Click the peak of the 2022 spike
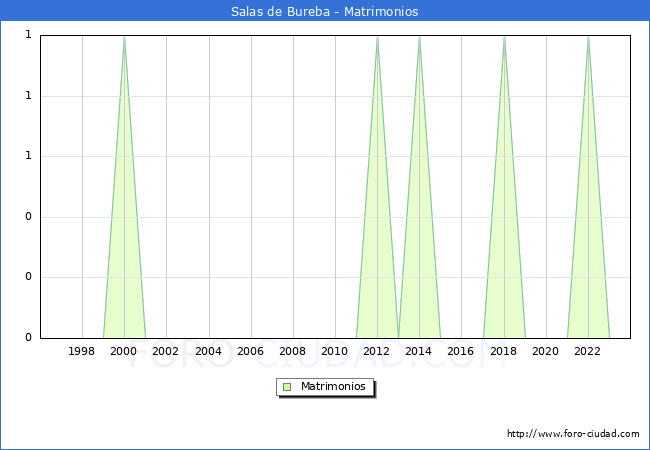This screenshot has width=650, height=450. (588, 38)
